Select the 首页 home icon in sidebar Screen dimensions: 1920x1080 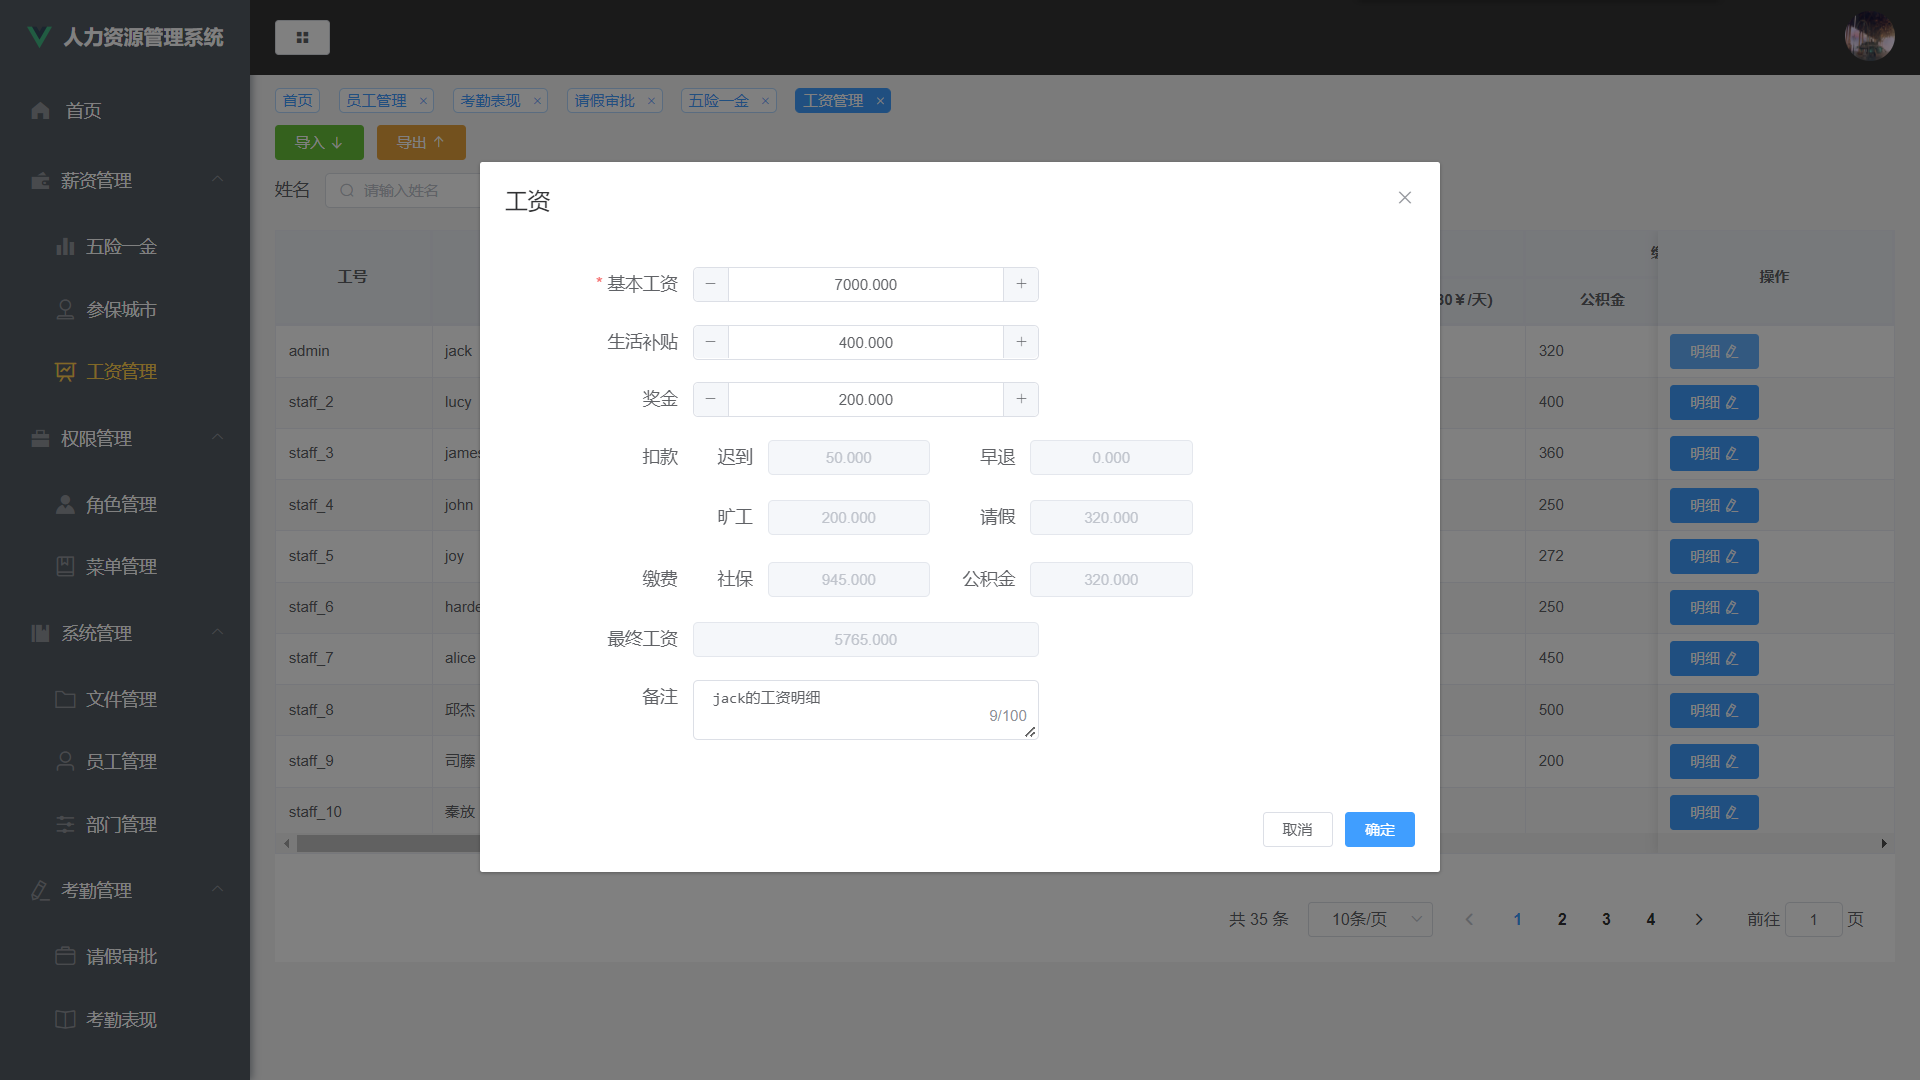(40, 110)
